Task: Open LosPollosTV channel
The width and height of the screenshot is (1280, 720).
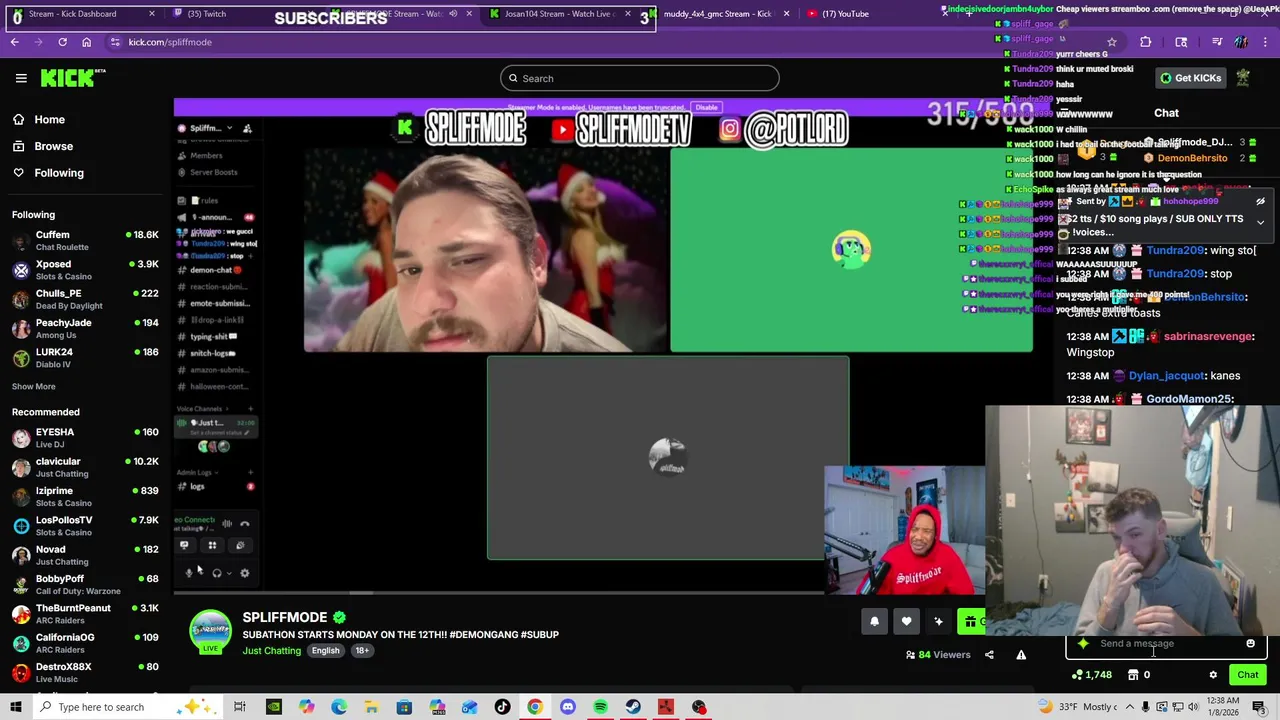Action: tap(85, 525)
